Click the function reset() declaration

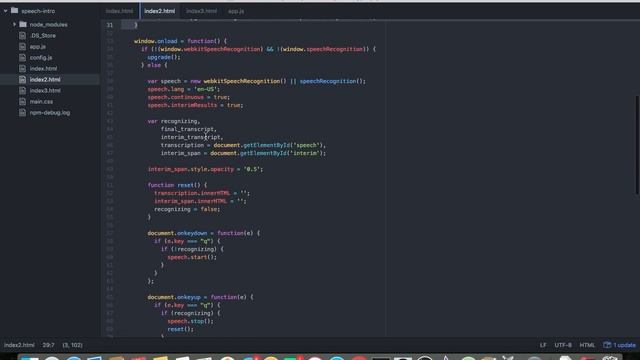point(177,185)
